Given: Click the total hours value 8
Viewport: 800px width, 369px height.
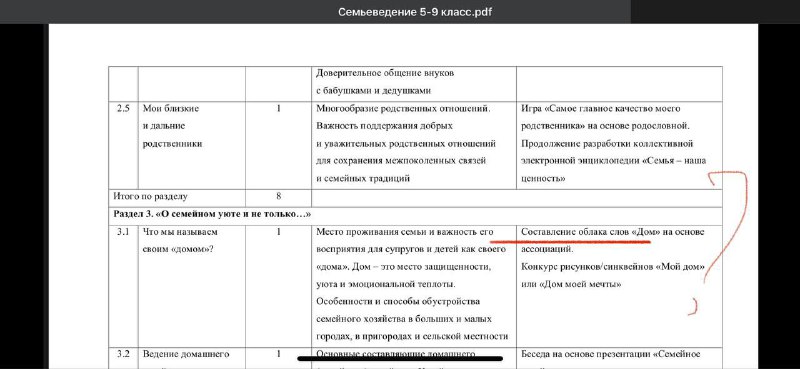Looking at the screenshot, I should [x=279, y=195].
